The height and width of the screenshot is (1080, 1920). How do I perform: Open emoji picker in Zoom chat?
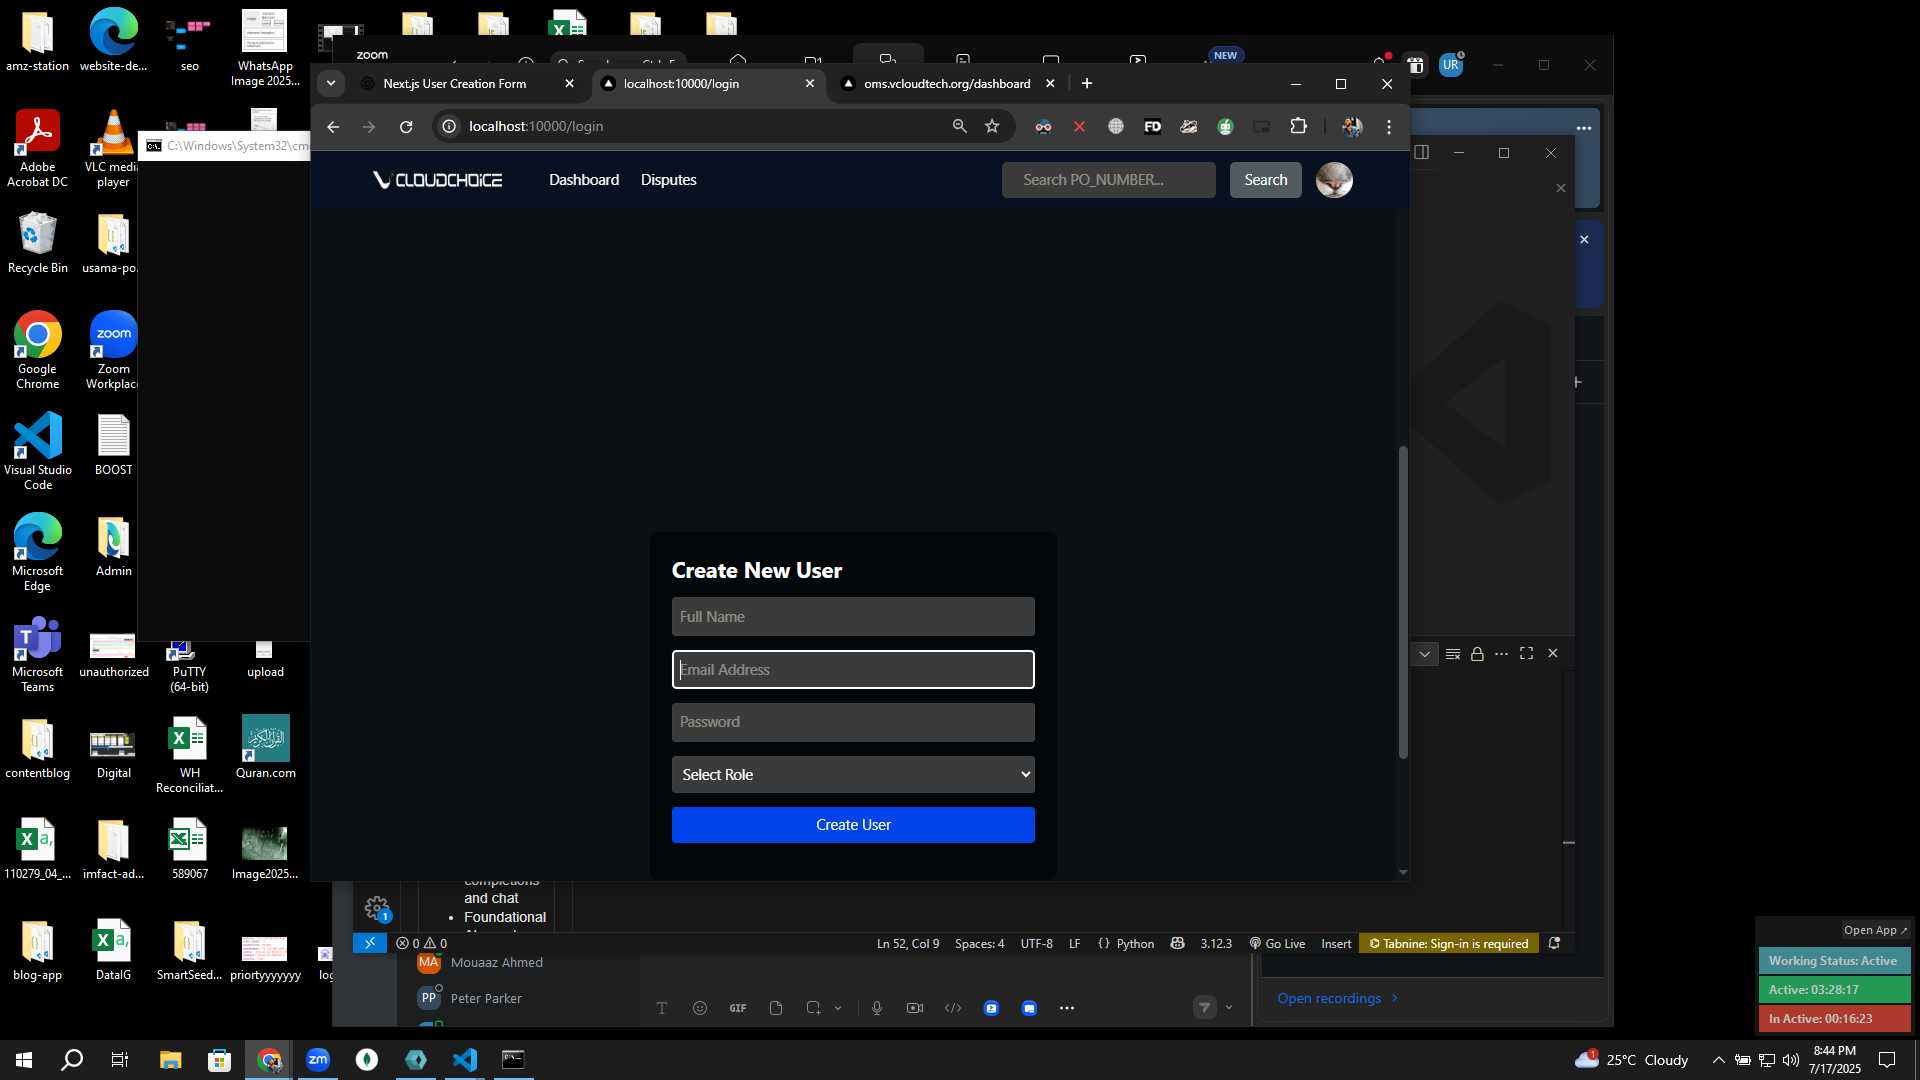click(700, 1008)
